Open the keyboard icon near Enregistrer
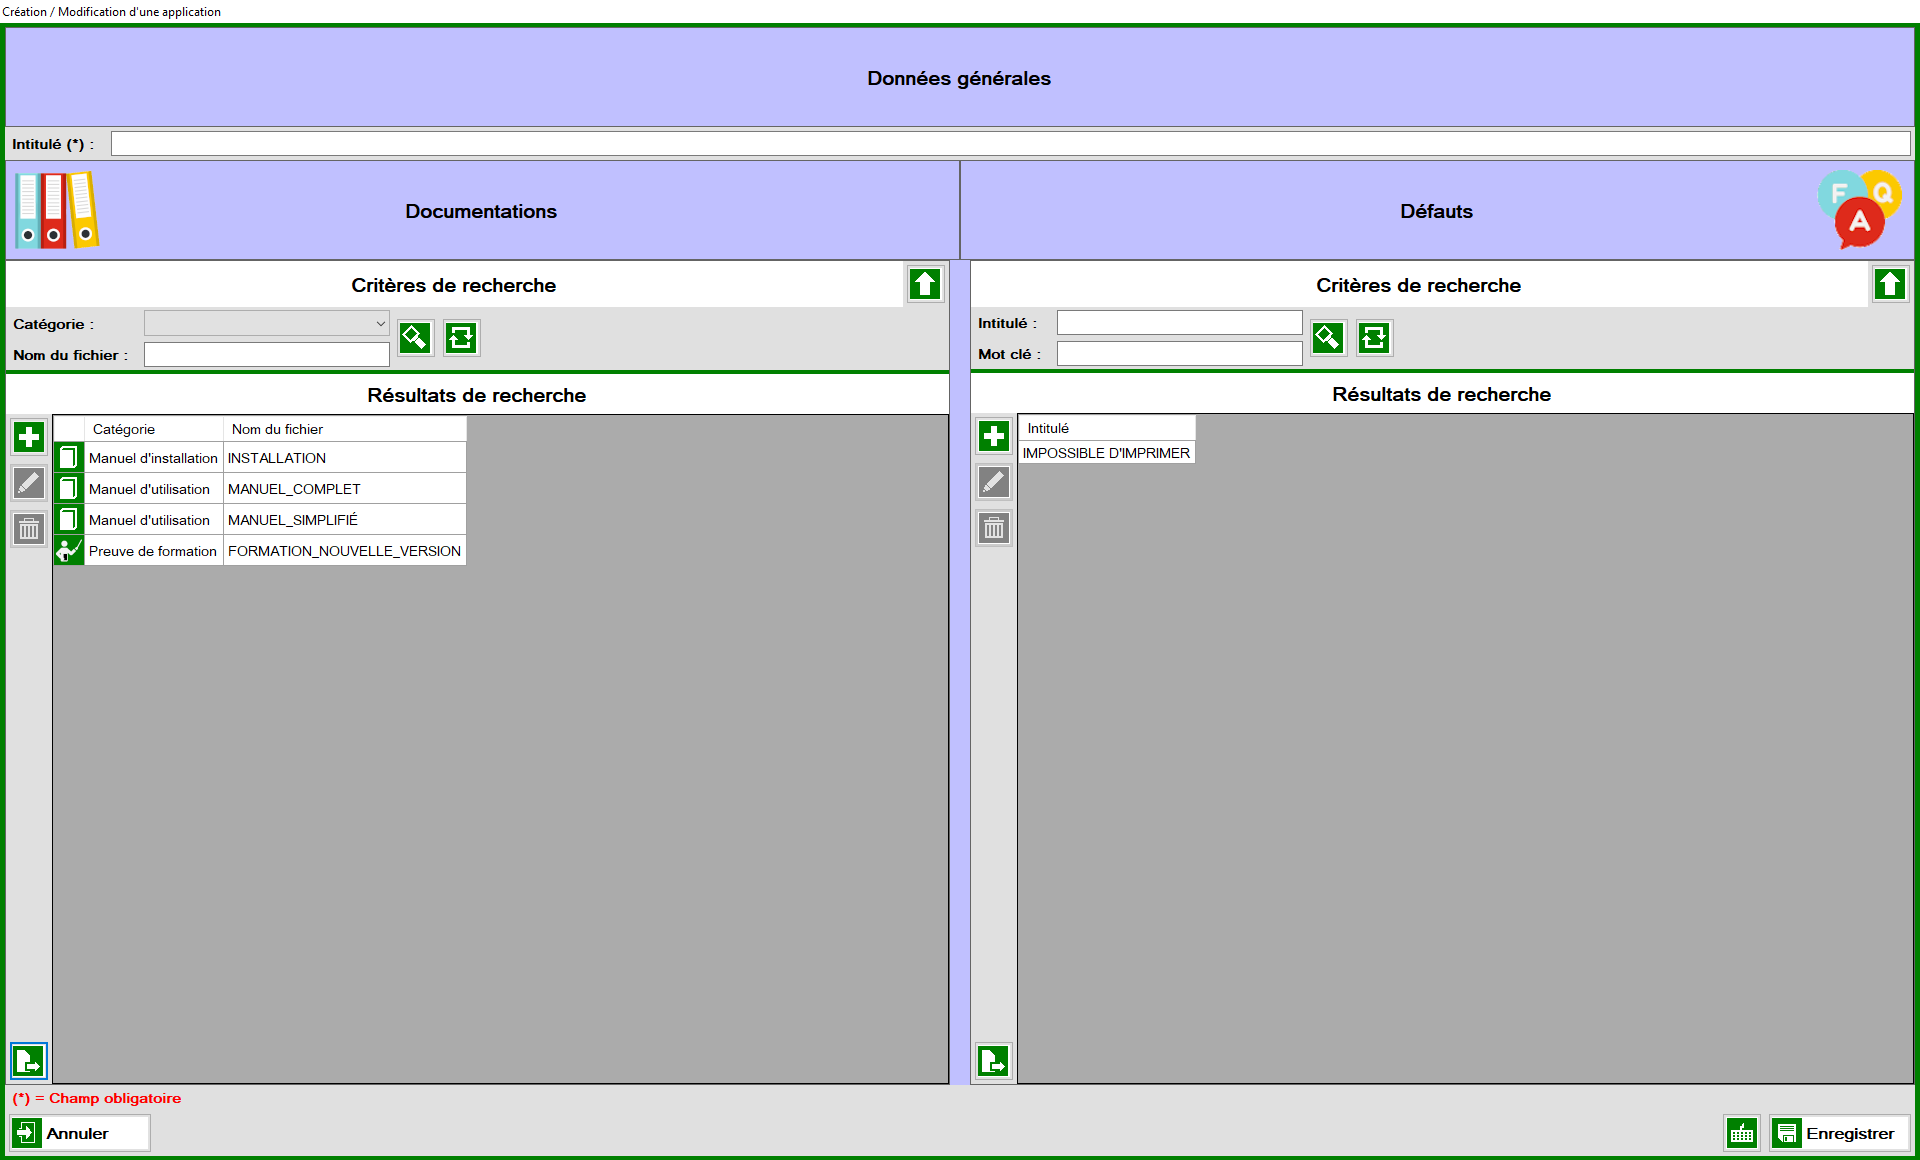The width and height of the screenshot is (1920, 1160). [1742, 1133]
